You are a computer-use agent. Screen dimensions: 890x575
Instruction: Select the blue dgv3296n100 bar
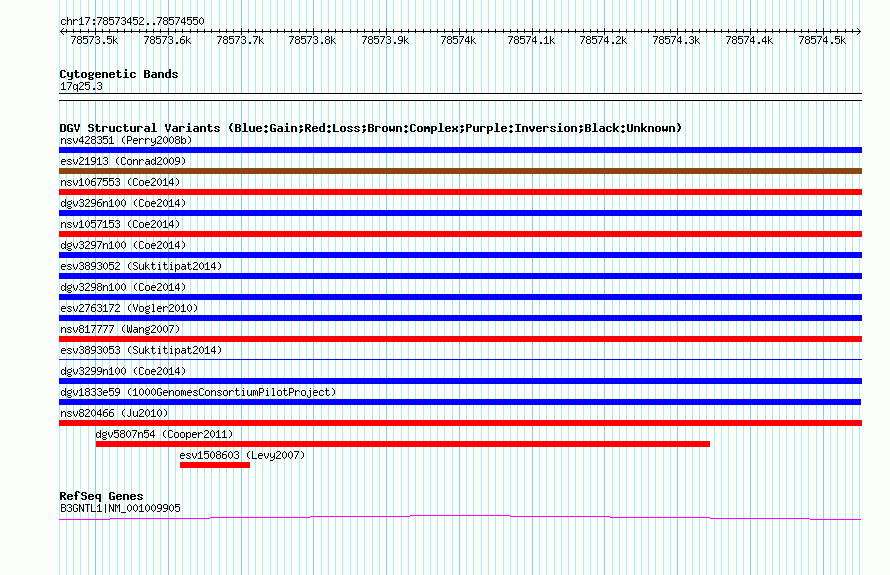pyautogui.click(x=460, y=213)
